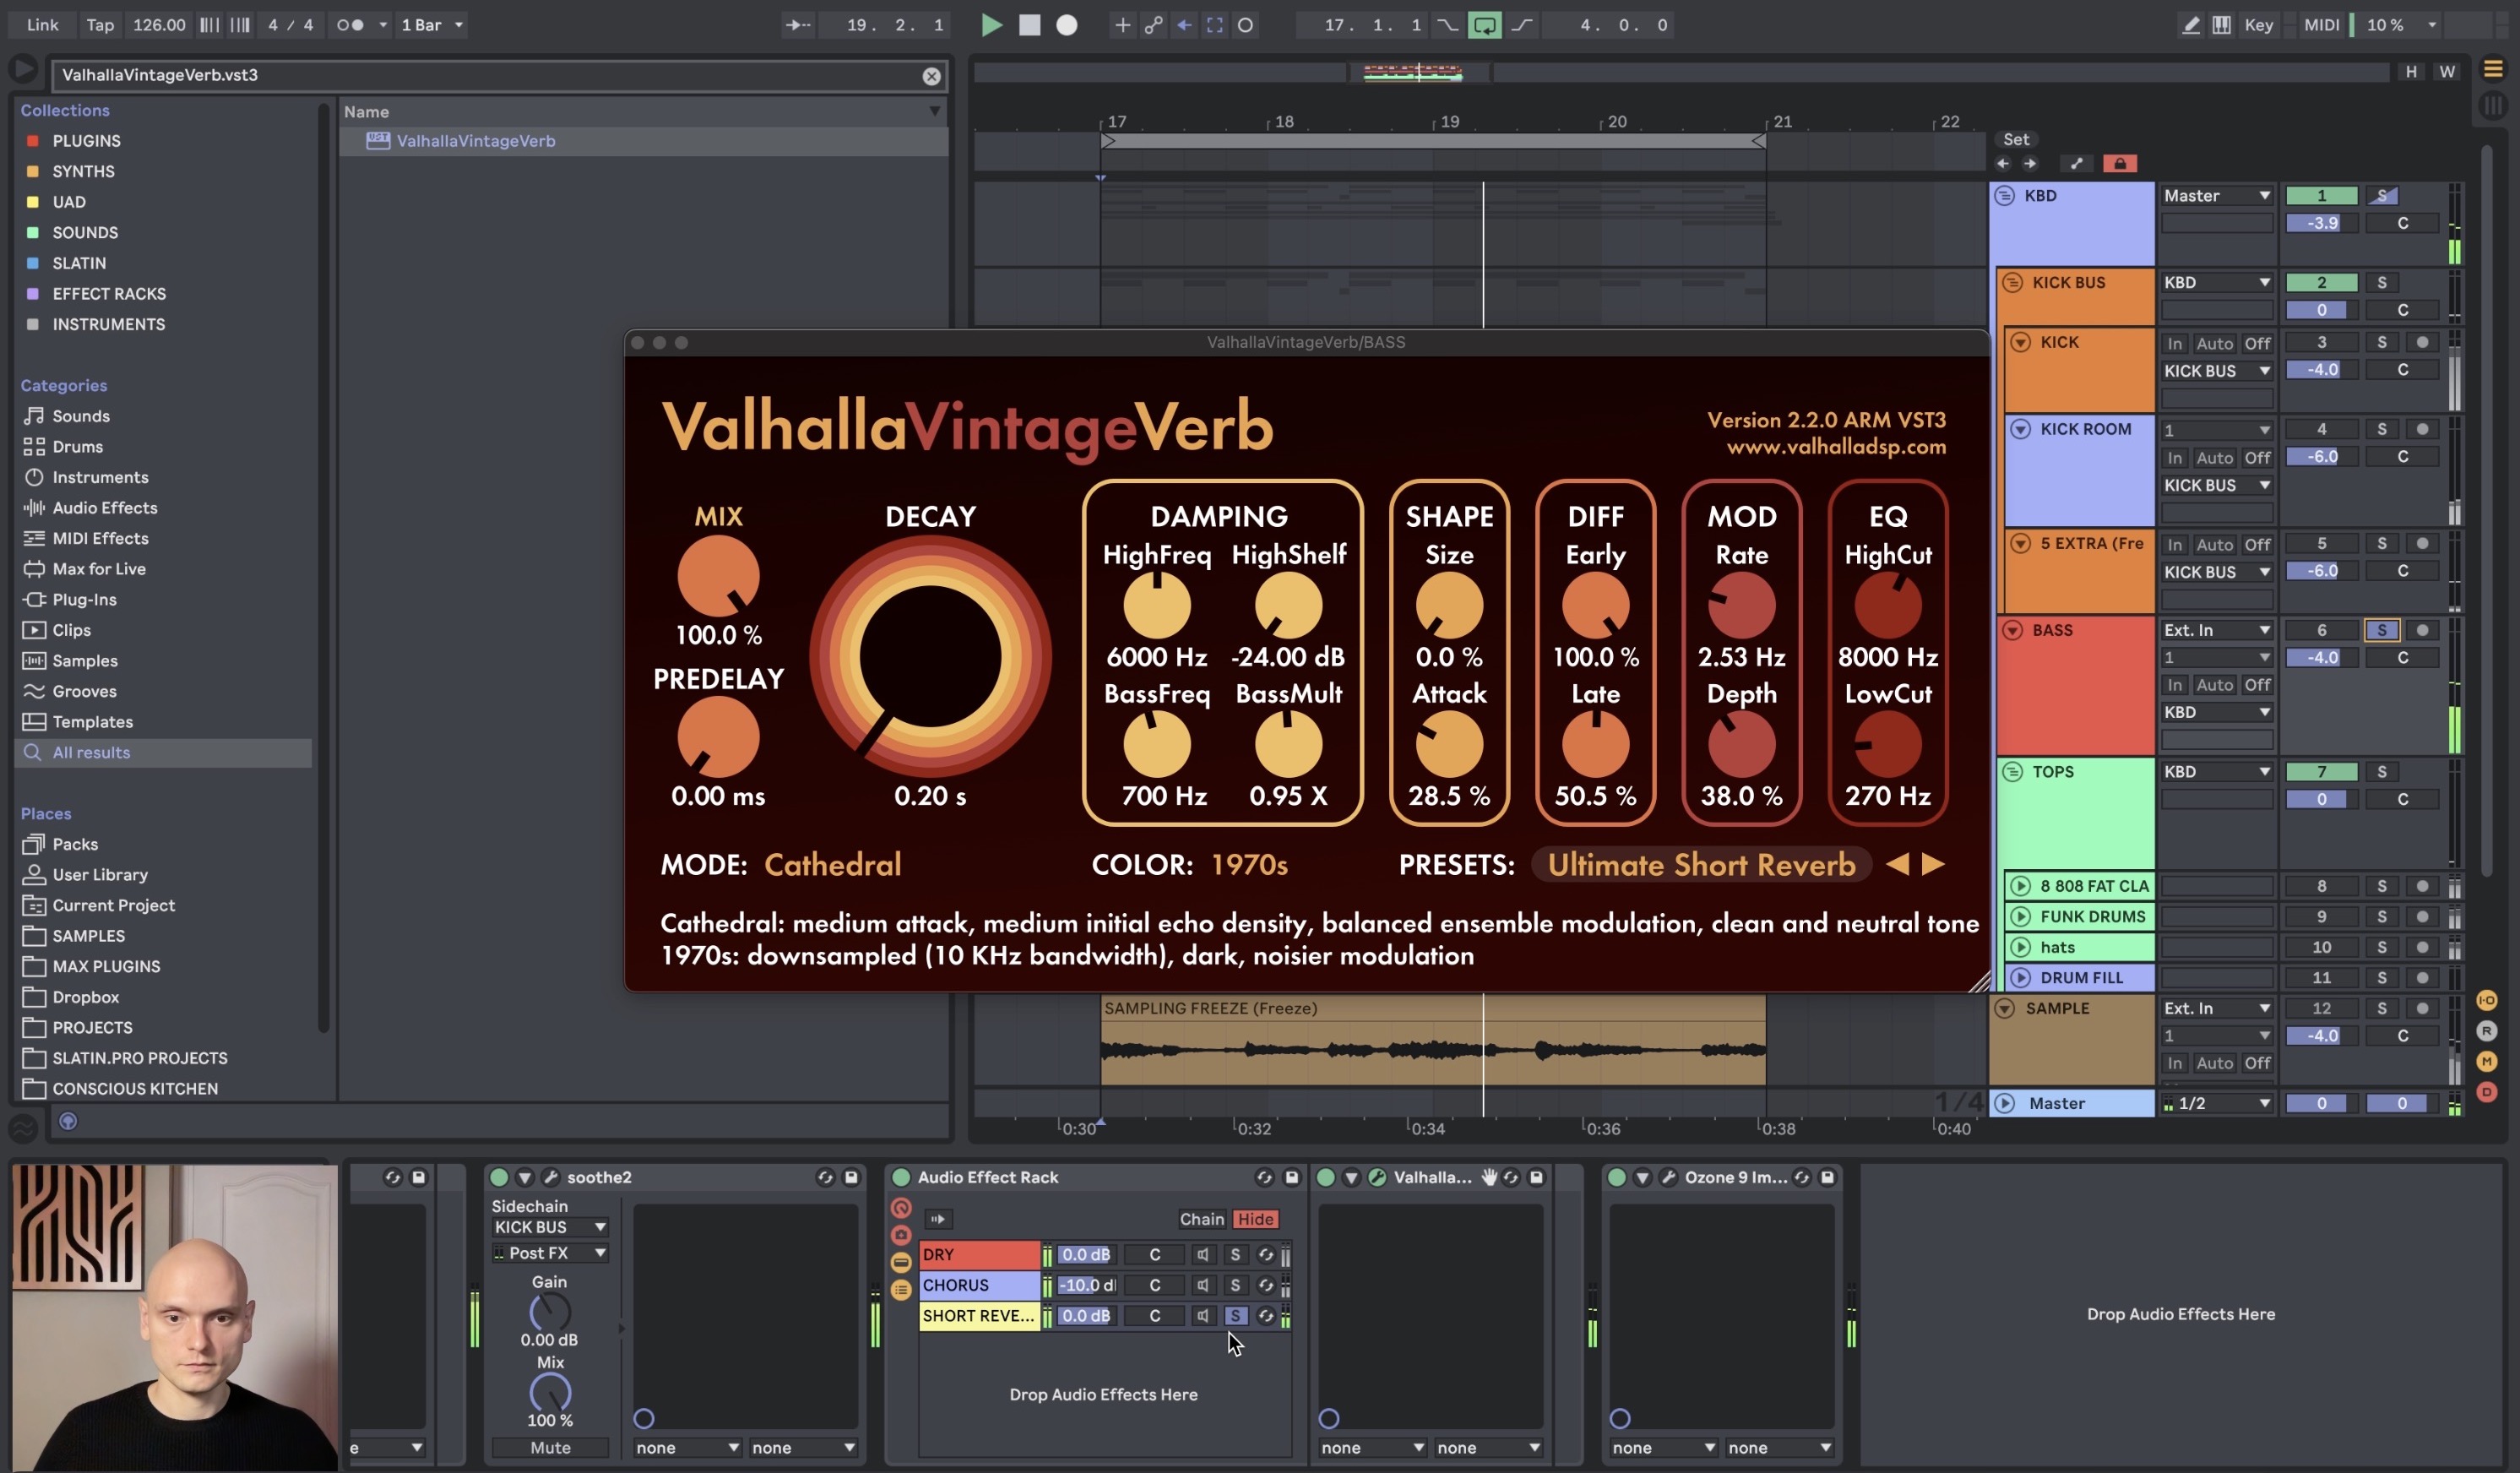Solo the SHORT REVERB chain
2520x1473 pixels.
click(1235, 1316)
